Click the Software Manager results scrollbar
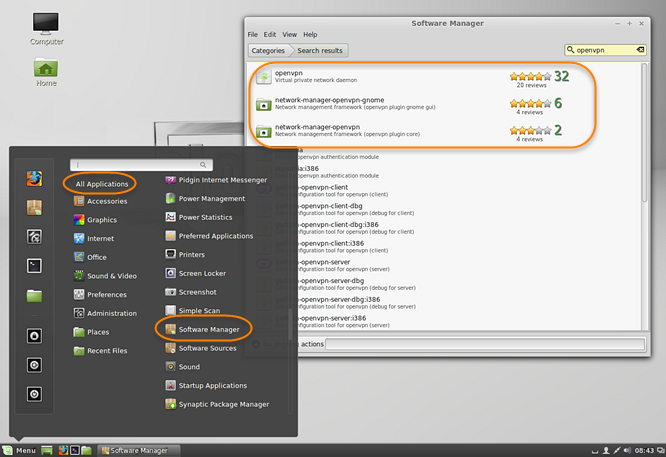This screenshot has width=666, height=457. (644, 133)
